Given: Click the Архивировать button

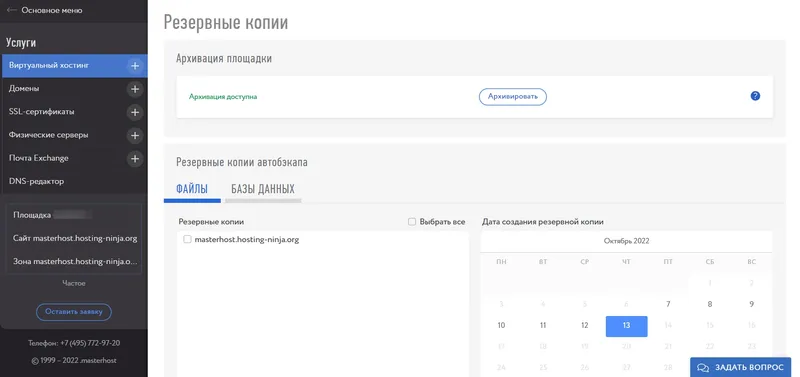Looking at the screenshot, I should pyautogui.click(x=512, y=96).
